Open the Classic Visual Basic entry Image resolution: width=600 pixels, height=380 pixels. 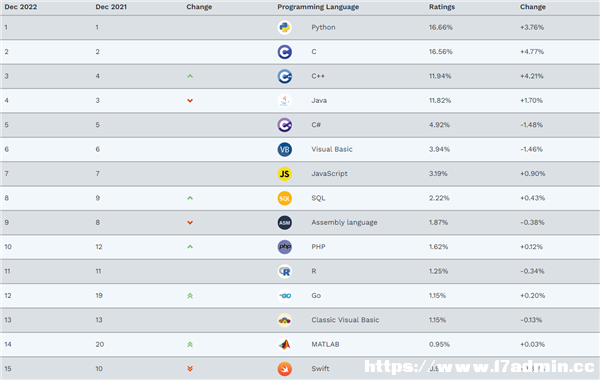point(345,320)
